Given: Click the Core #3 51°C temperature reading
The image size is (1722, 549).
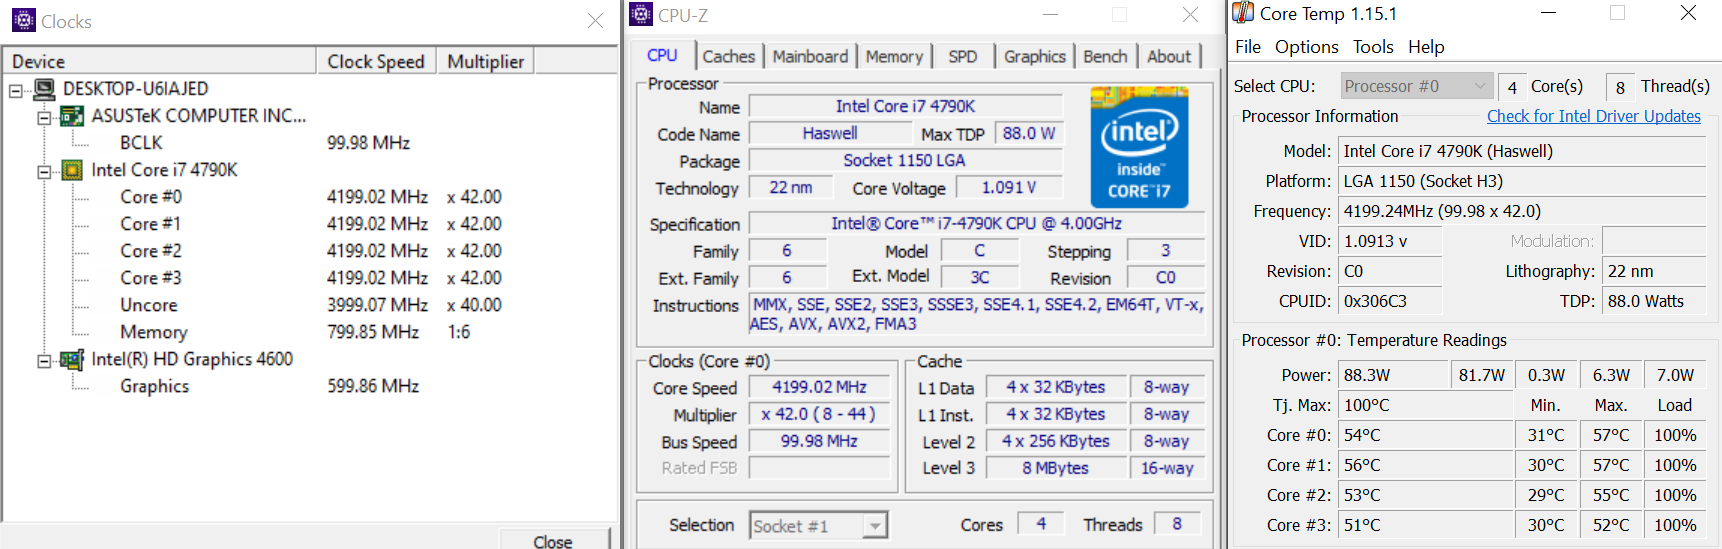Looking at the screenshot, I should [x=1425, y=525].
